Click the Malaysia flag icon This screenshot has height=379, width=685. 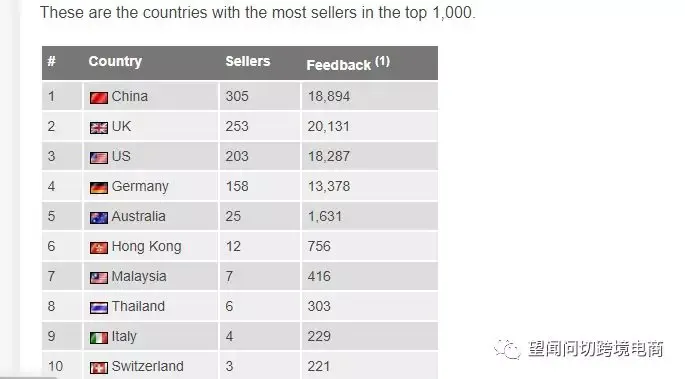[99, 278]
